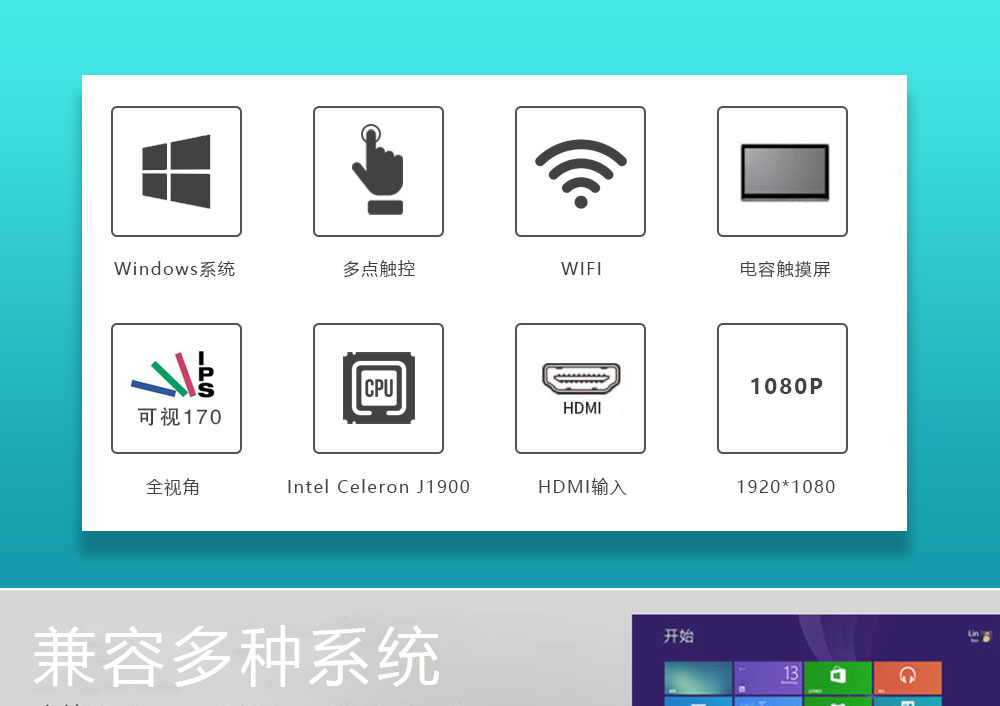The height and width of the screenshot is (706, 1000).
Task: Click the 多点触控 label
Action: coord(379,269)
